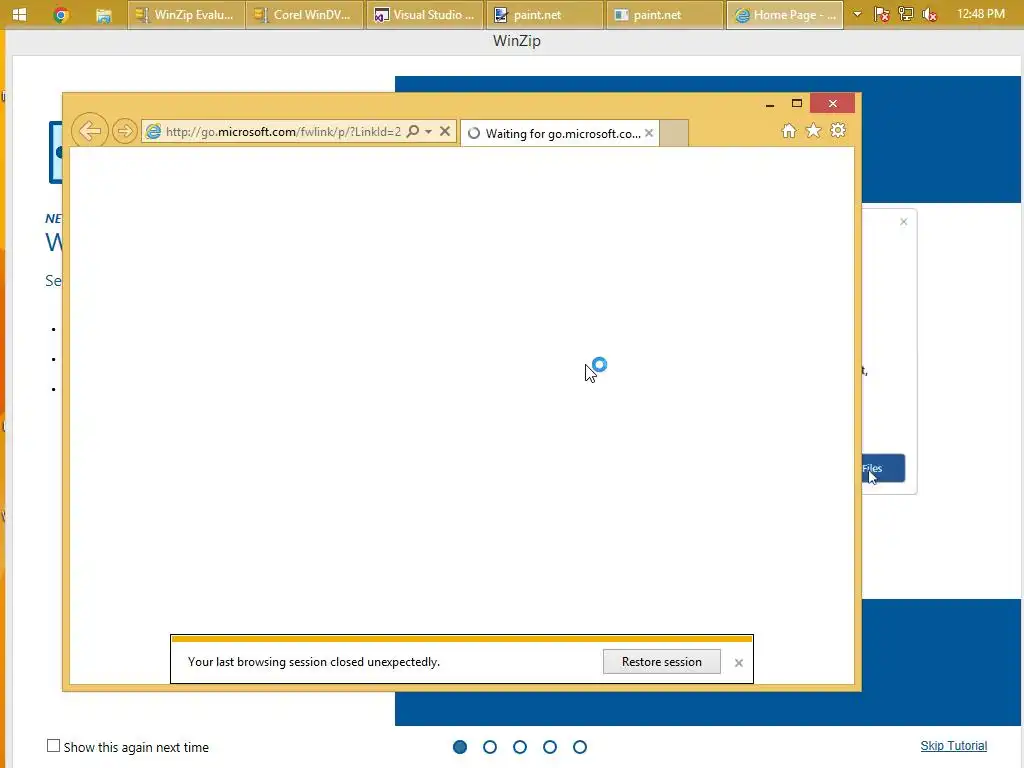The image size is (1024, 768).
Task: Click the address bar URL field
Action: coord(283,131)
